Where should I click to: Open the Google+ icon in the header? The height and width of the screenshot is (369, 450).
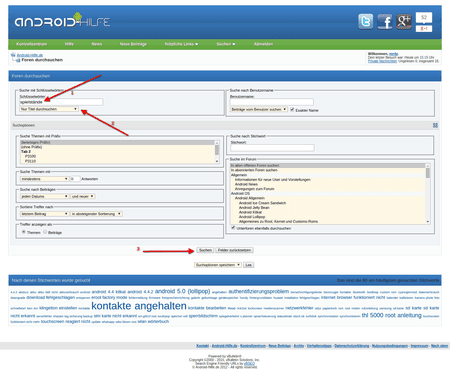(404, 22)
